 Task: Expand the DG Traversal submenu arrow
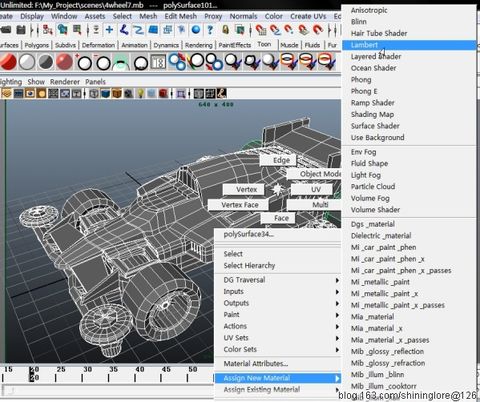[x=337, y=280]
